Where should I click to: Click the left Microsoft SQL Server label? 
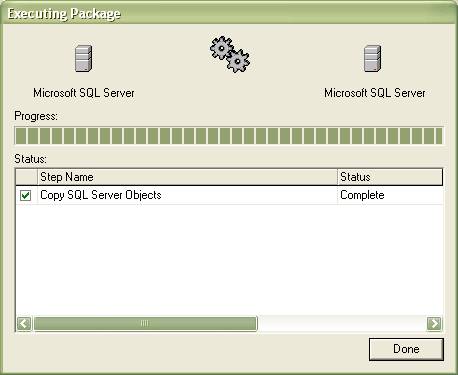coord(84,93)
